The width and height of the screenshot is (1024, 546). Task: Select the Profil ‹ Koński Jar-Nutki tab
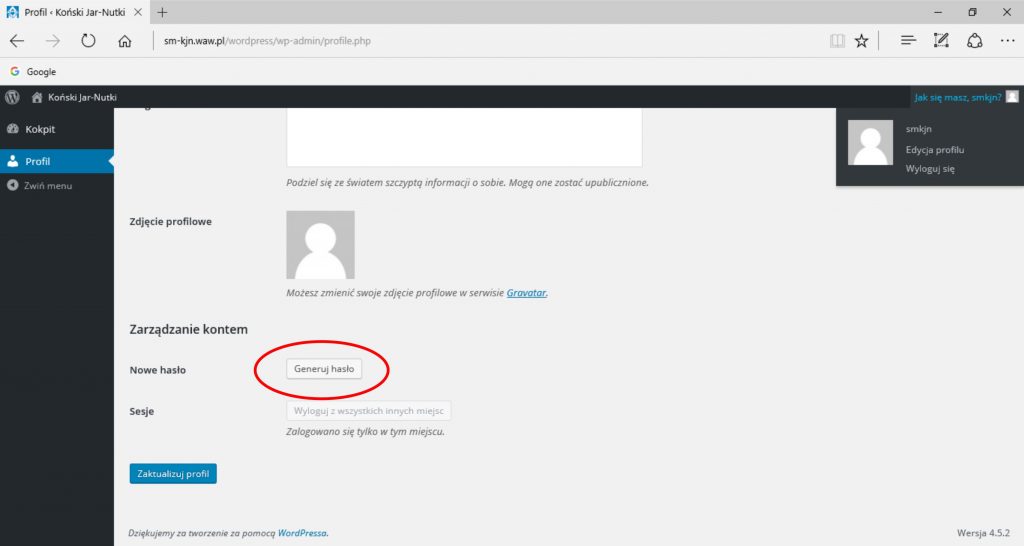[74, 12]
